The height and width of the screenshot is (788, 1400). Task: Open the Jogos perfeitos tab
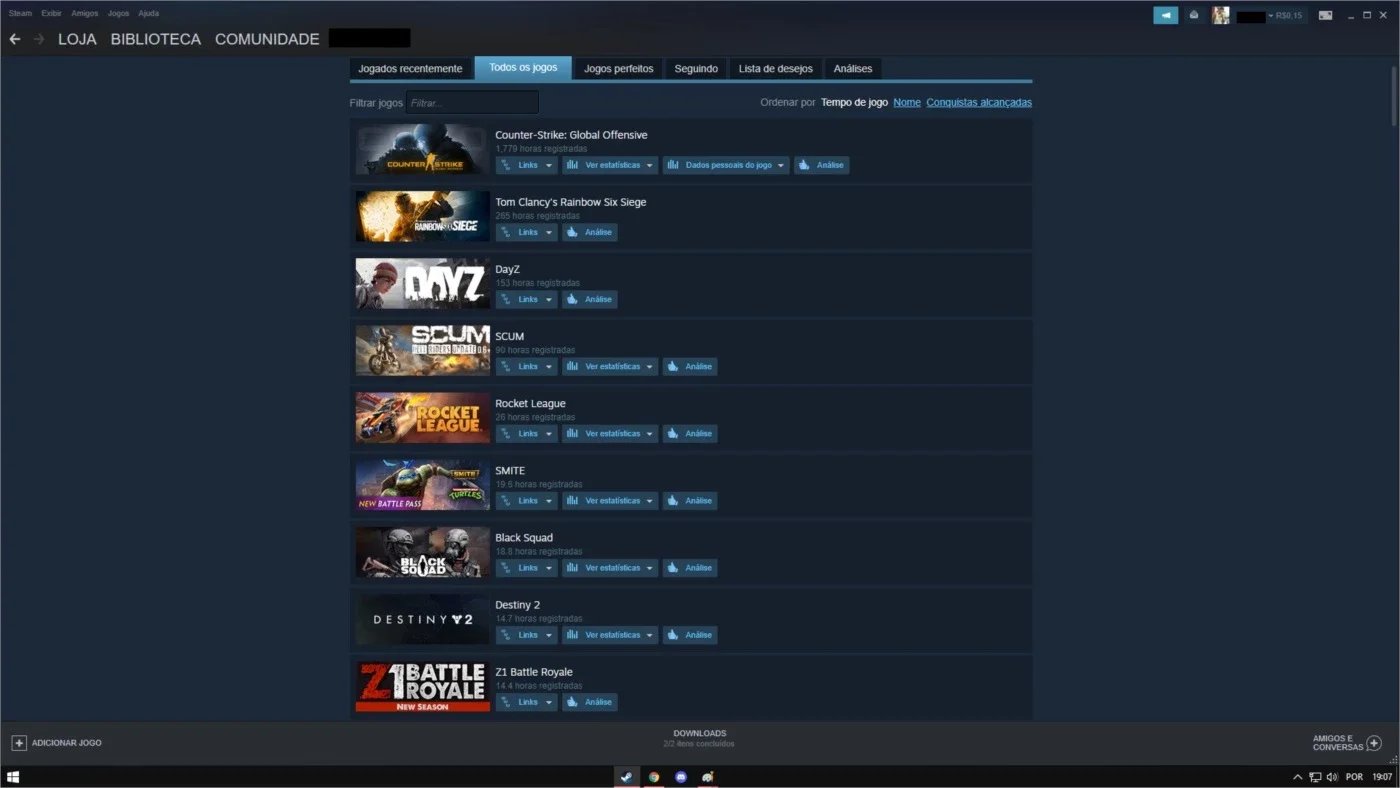point(618,69)
